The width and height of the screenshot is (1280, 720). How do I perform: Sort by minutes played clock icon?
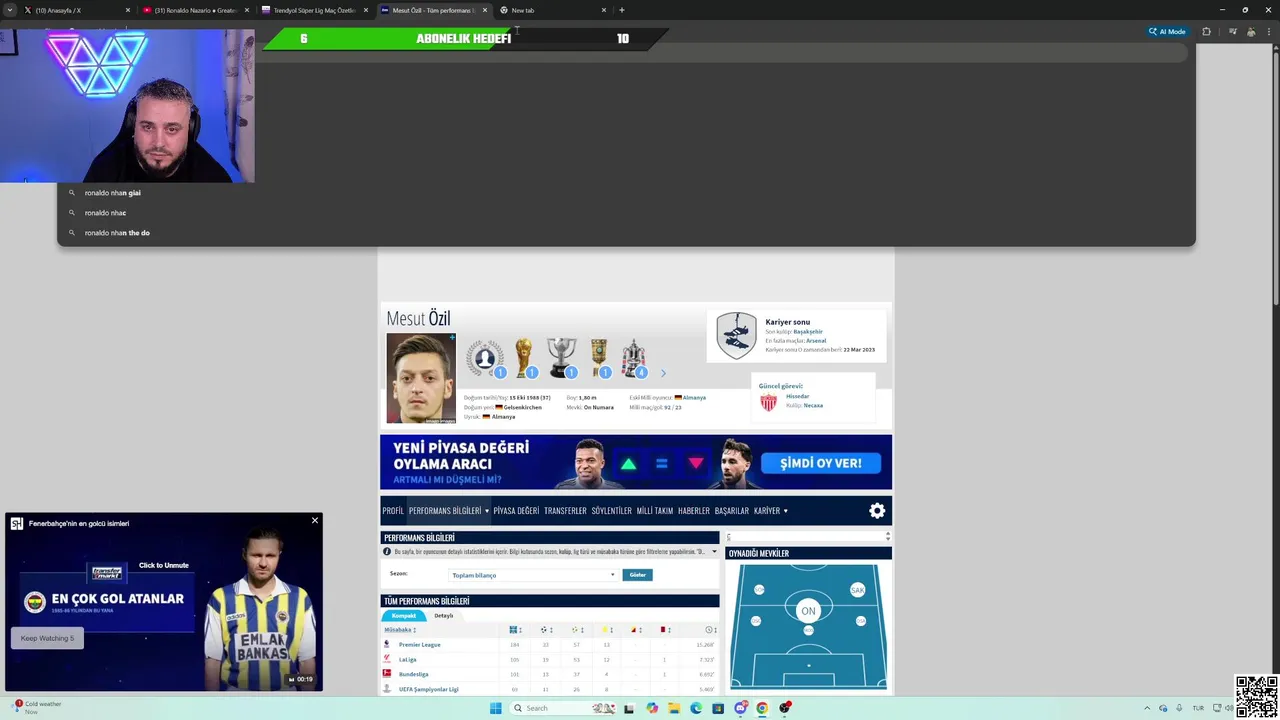tap(710, 630)
